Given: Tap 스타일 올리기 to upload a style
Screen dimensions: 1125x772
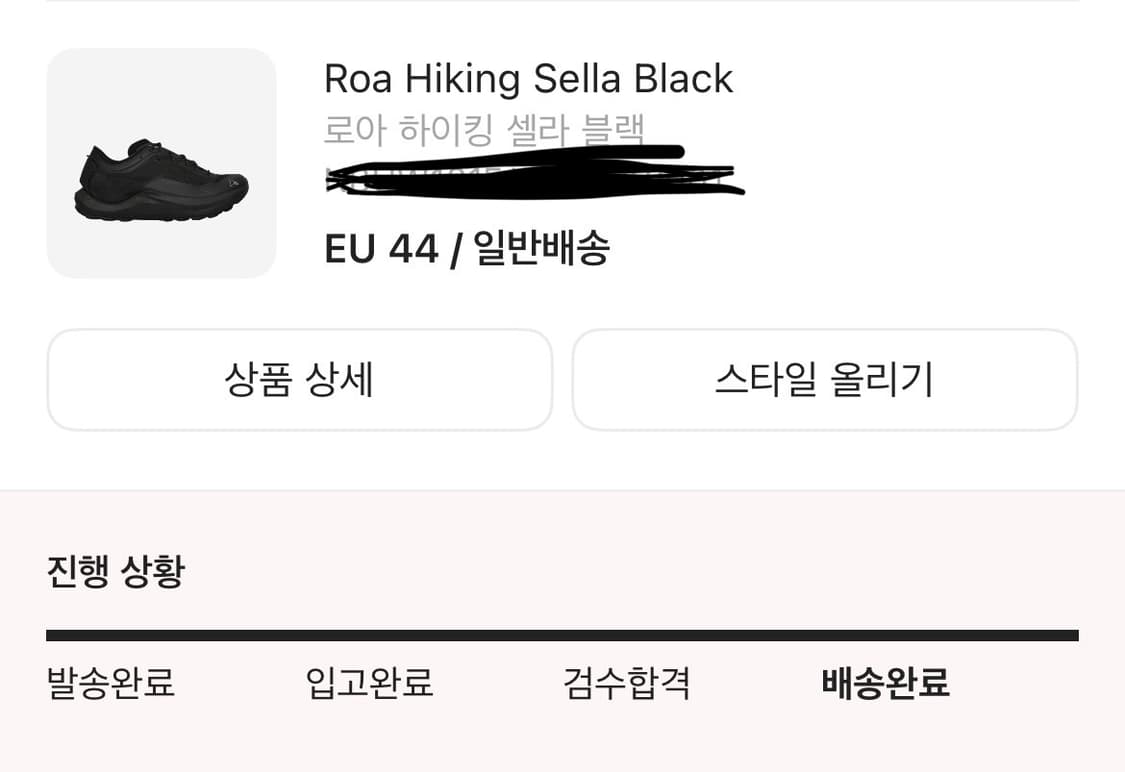Looking at the screenshot, I should pos(825,380).
